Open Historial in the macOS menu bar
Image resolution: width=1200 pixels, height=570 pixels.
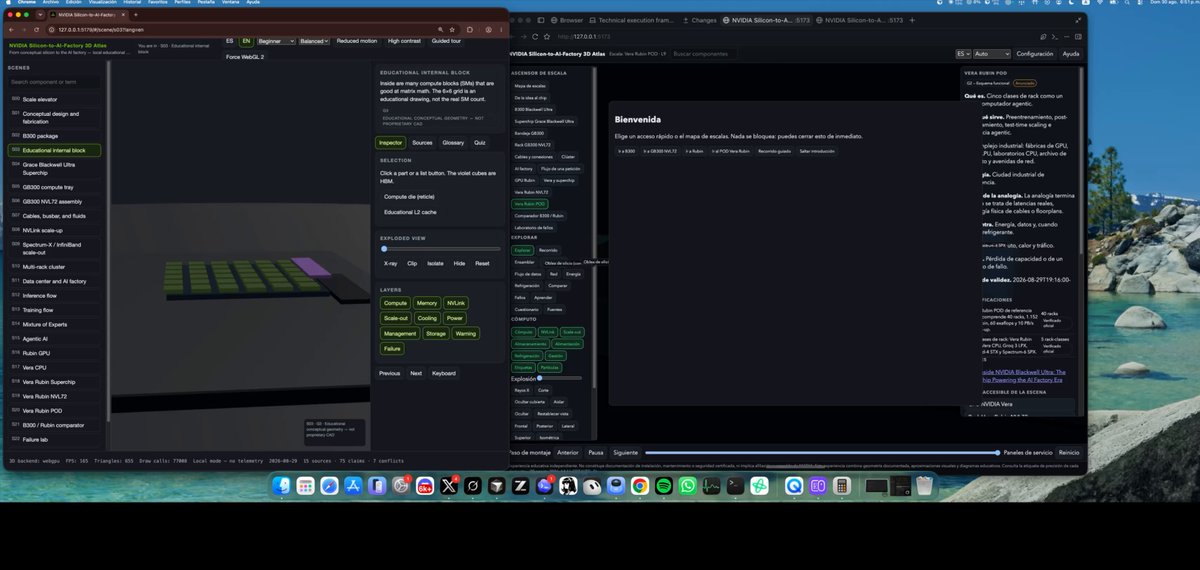132,3
